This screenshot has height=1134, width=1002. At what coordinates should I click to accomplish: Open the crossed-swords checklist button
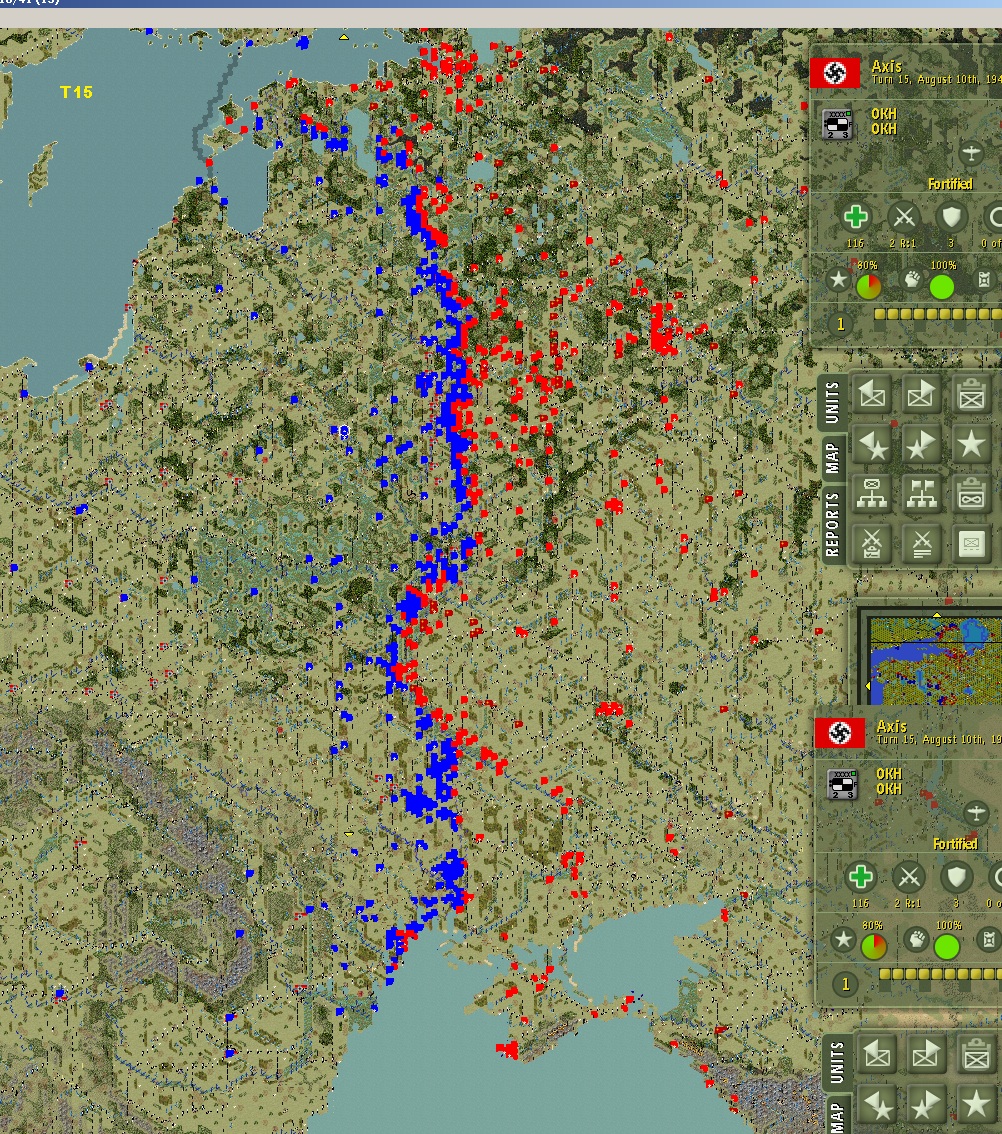[x=872, y=543]
